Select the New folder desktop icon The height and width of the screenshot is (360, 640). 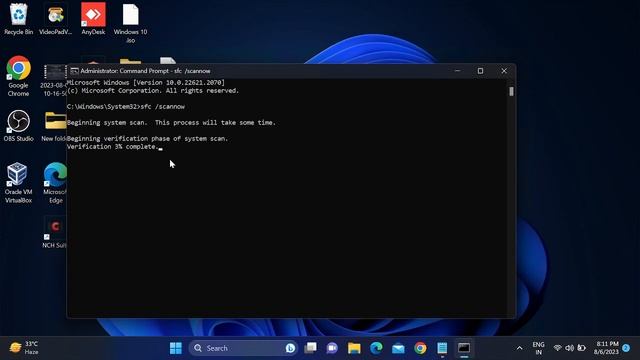click(55, 126)
